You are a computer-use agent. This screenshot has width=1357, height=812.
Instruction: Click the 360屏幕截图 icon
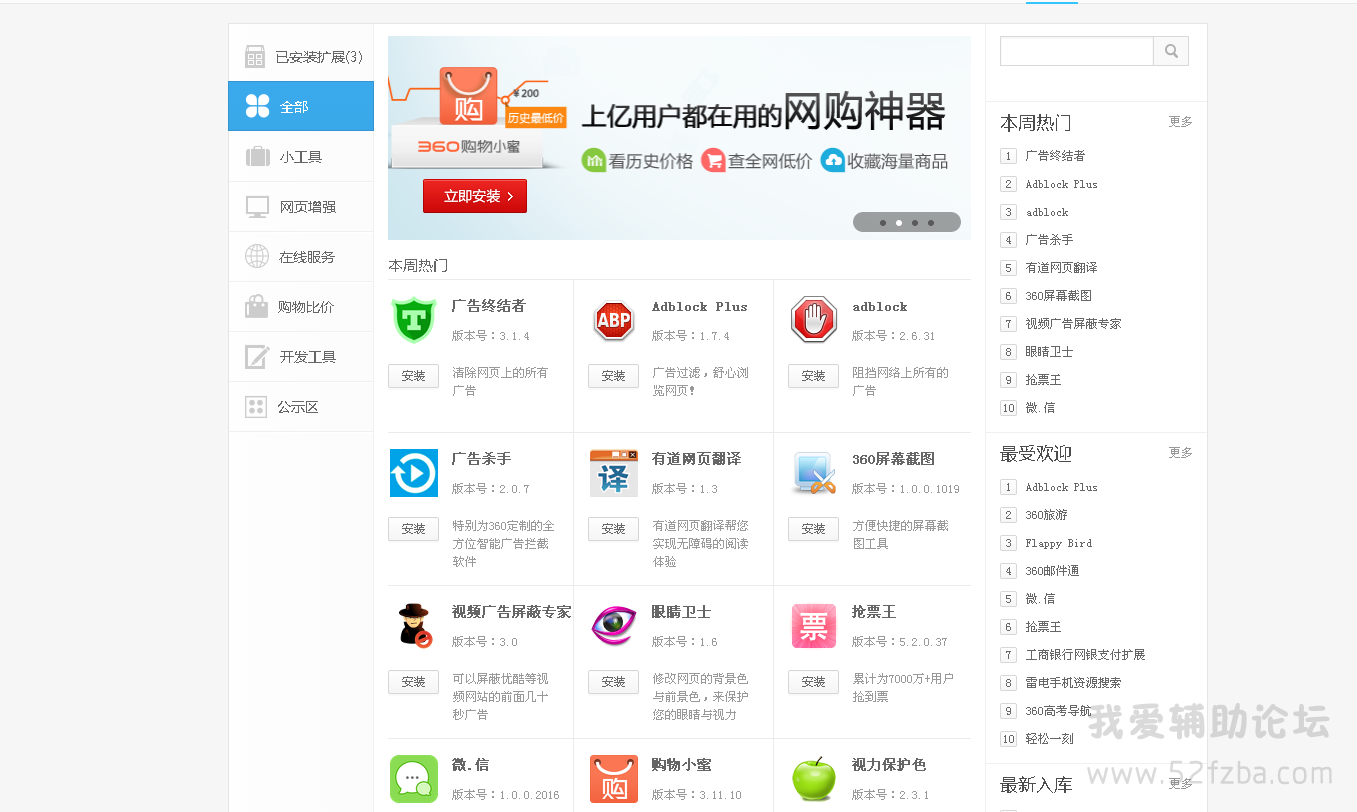click(814, 473)
